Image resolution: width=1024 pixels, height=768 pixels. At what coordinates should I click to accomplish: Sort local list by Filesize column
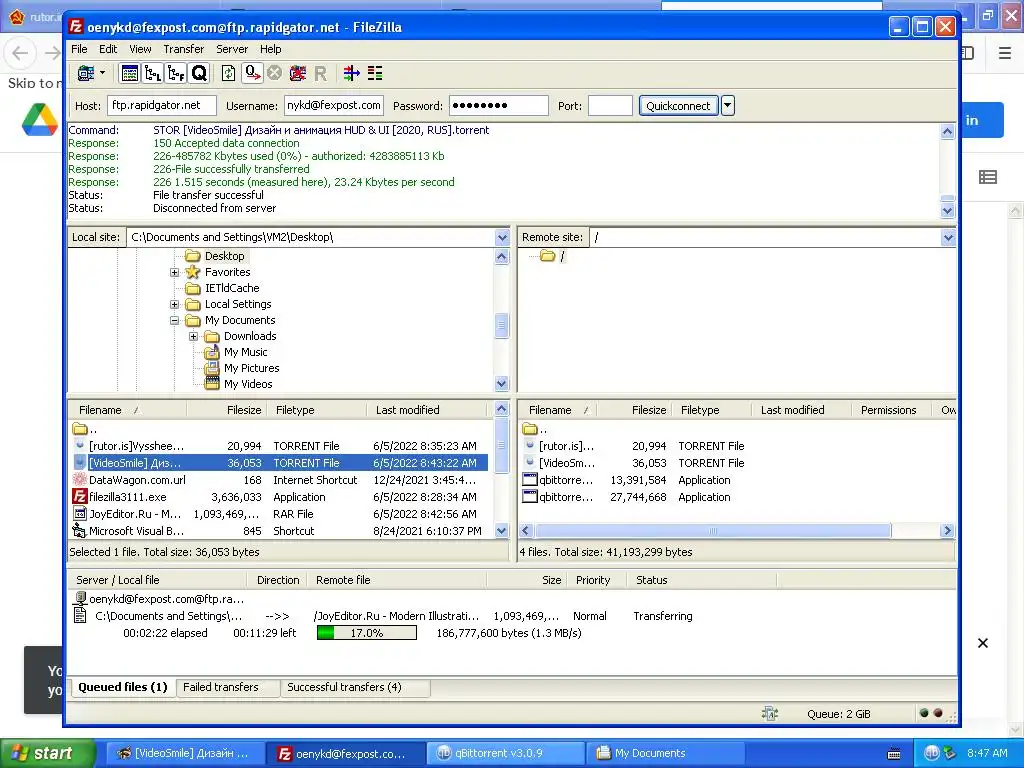point(226,410)
